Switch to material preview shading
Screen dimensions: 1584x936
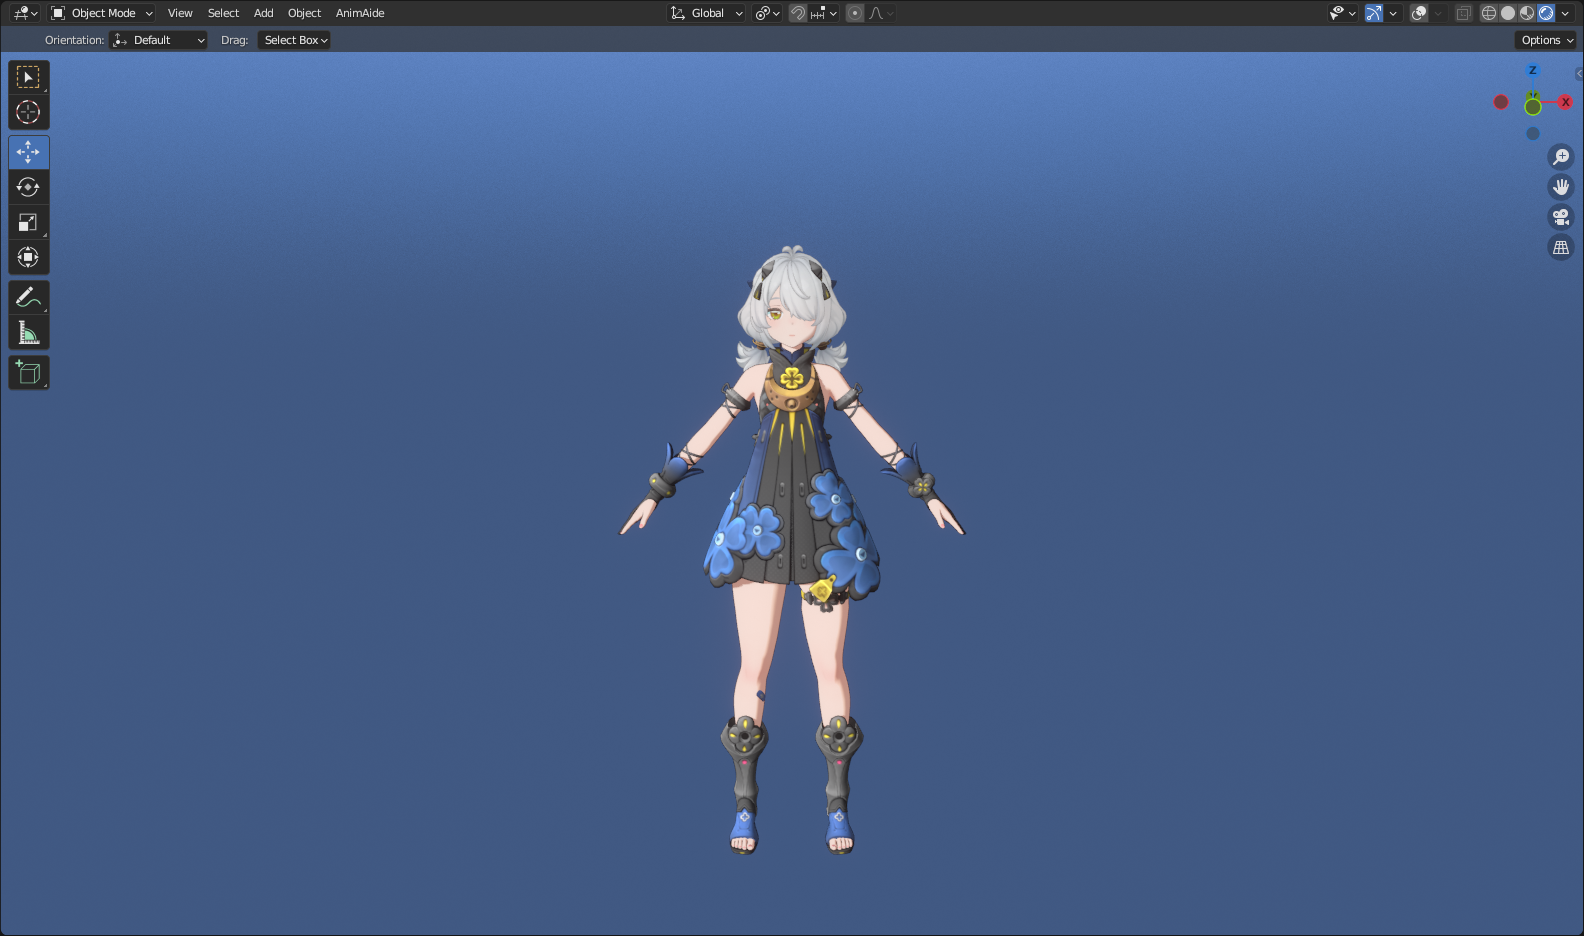[x=1527, y=13]
